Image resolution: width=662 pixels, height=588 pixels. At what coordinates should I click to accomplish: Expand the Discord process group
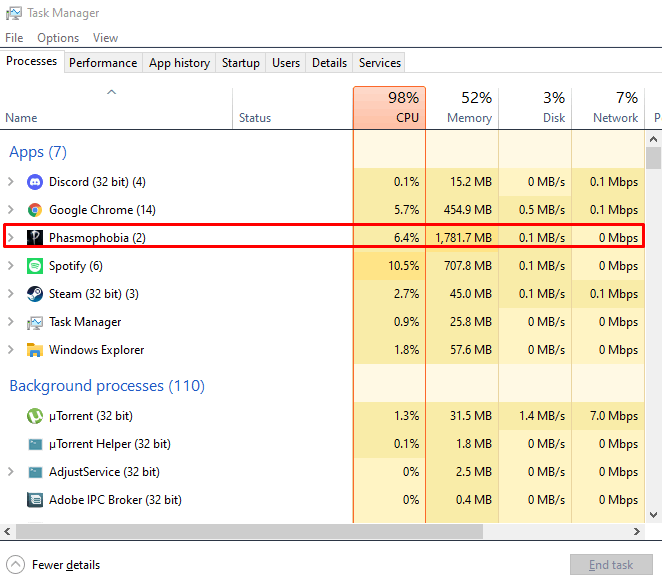(x=11, y=182)
